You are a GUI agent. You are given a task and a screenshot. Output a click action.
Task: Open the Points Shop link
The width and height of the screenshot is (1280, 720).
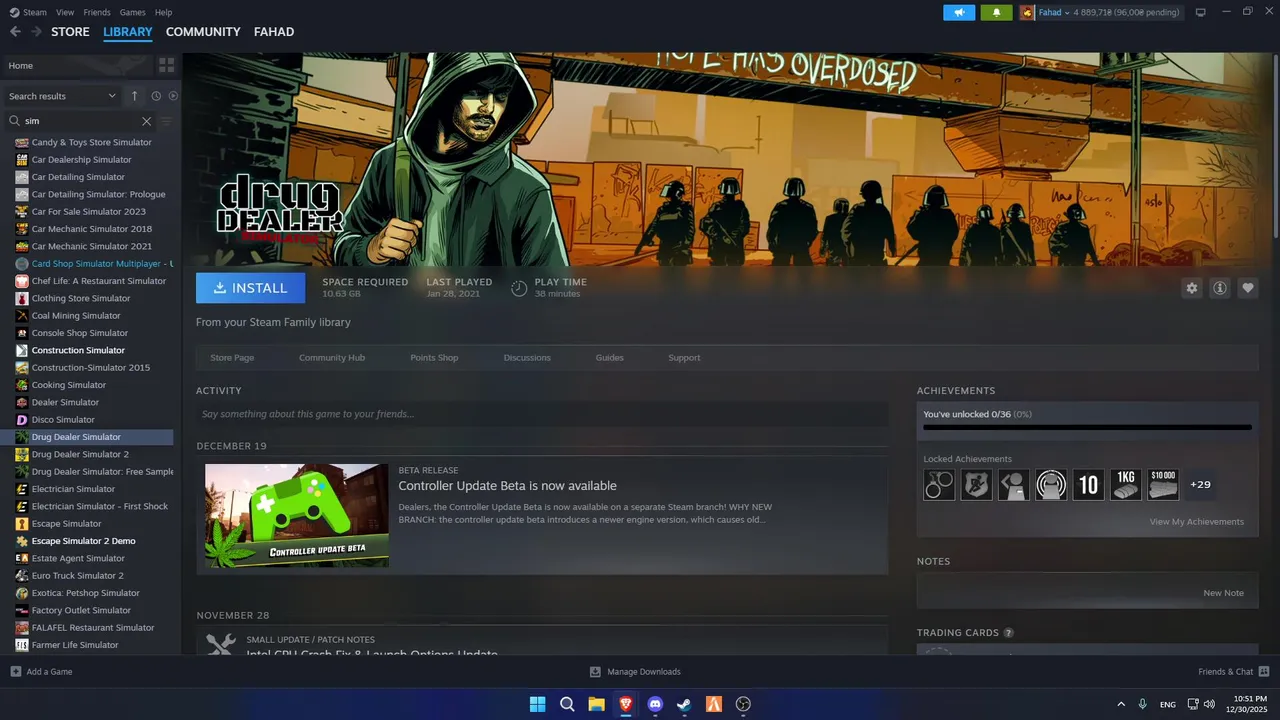point(434,358)
